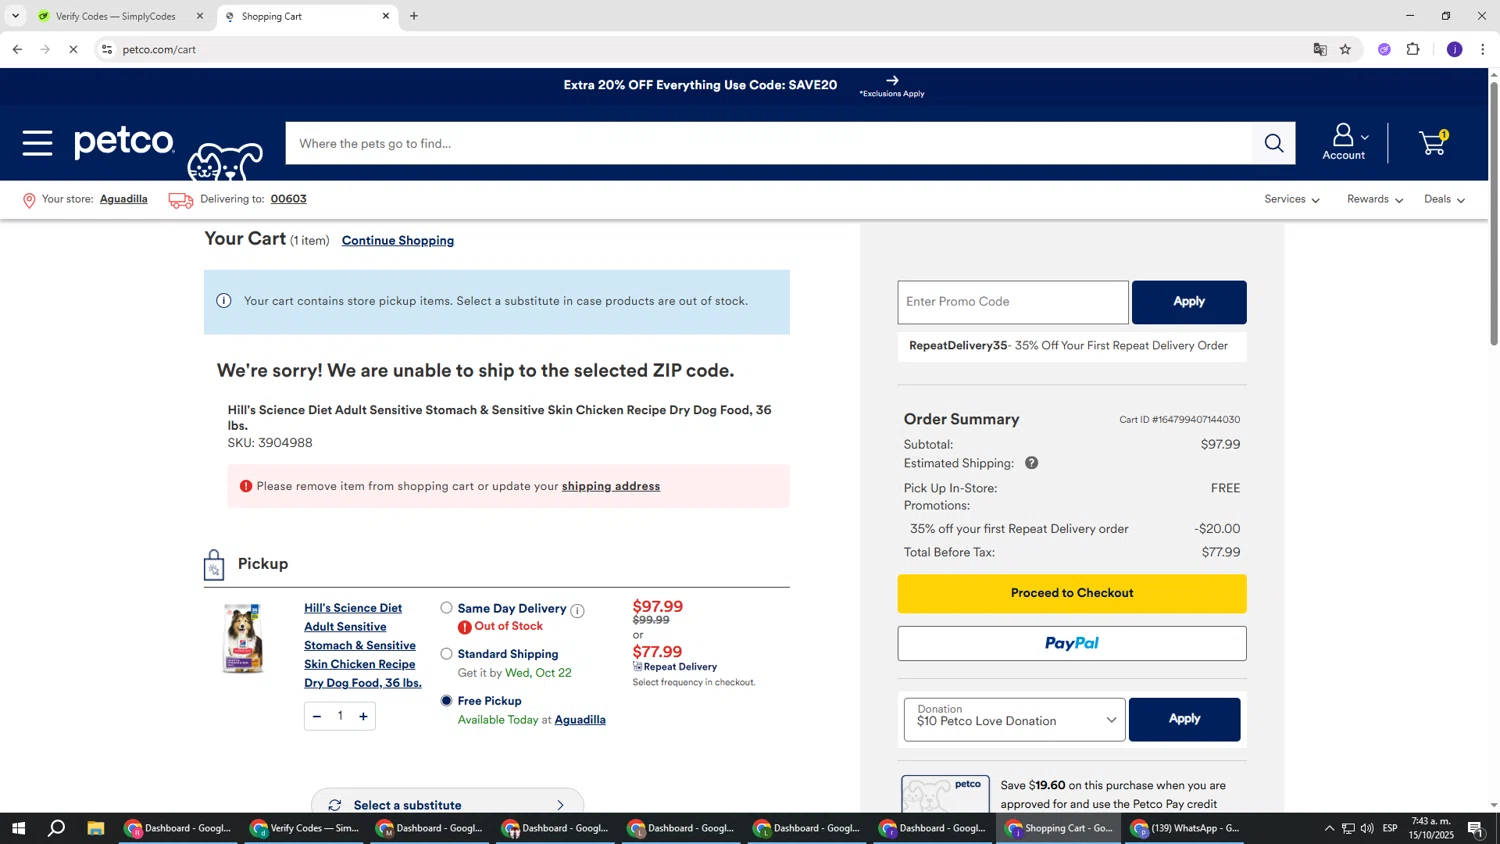
Task: Increase quantity with the plus button
Action: pyautogui.click(x=363, y=716)
